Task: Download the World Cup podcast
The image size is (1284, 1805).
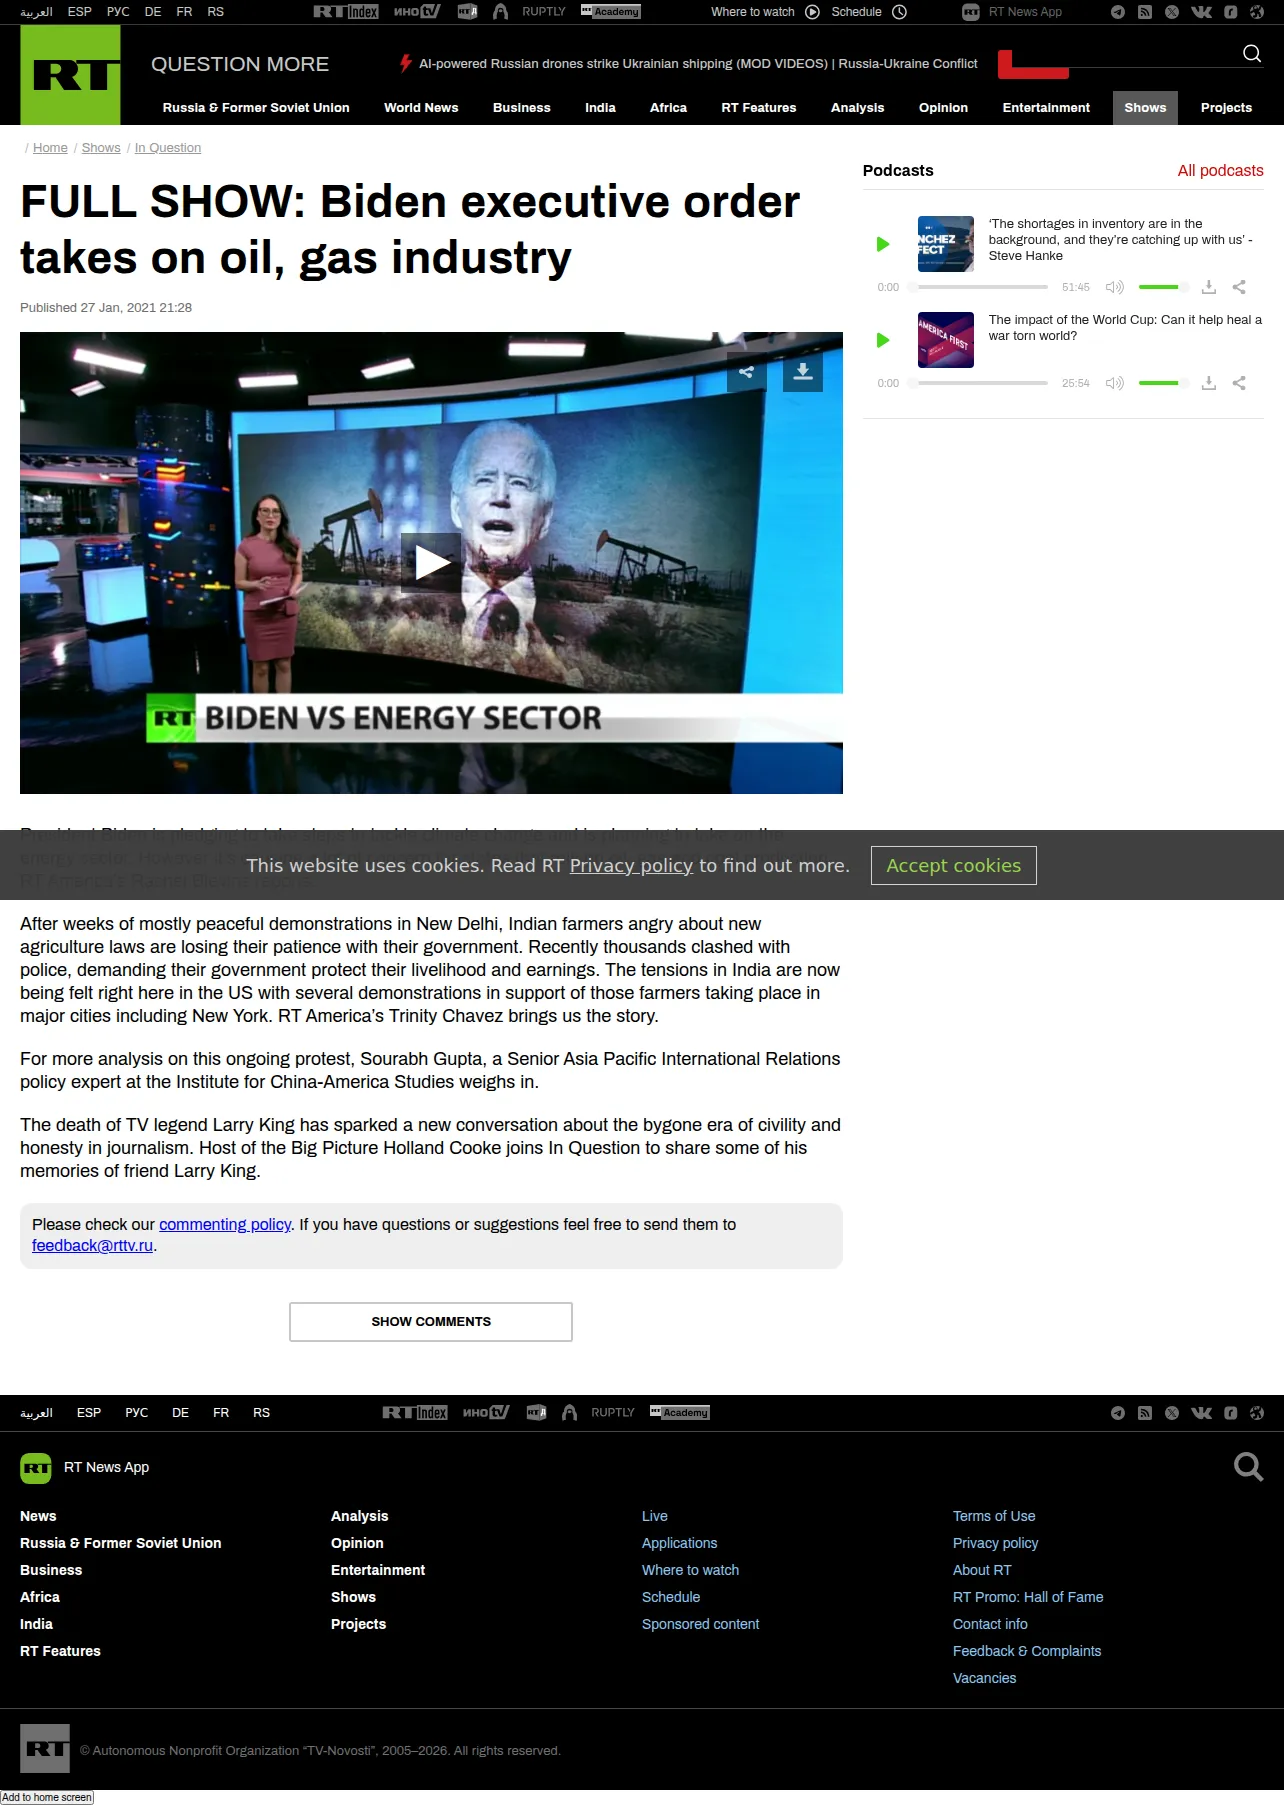Action: coord(1209,383)
